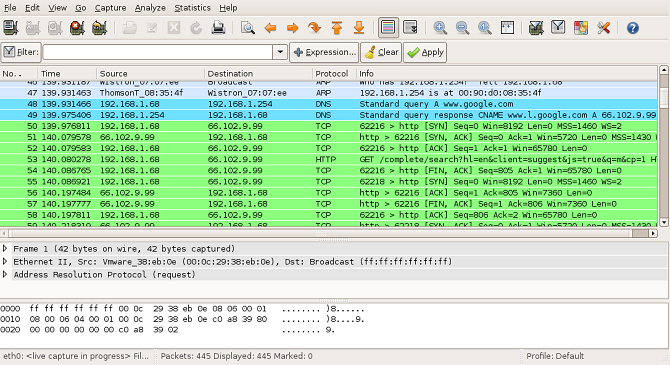Restart the running live capture
This screenshot has height=365, width=670.
[x=100, y=28]
